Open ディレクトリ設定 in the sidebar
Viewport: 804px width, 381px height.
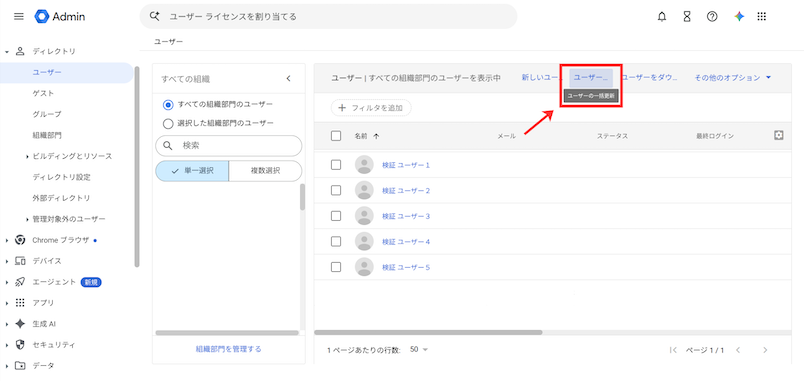62,177
